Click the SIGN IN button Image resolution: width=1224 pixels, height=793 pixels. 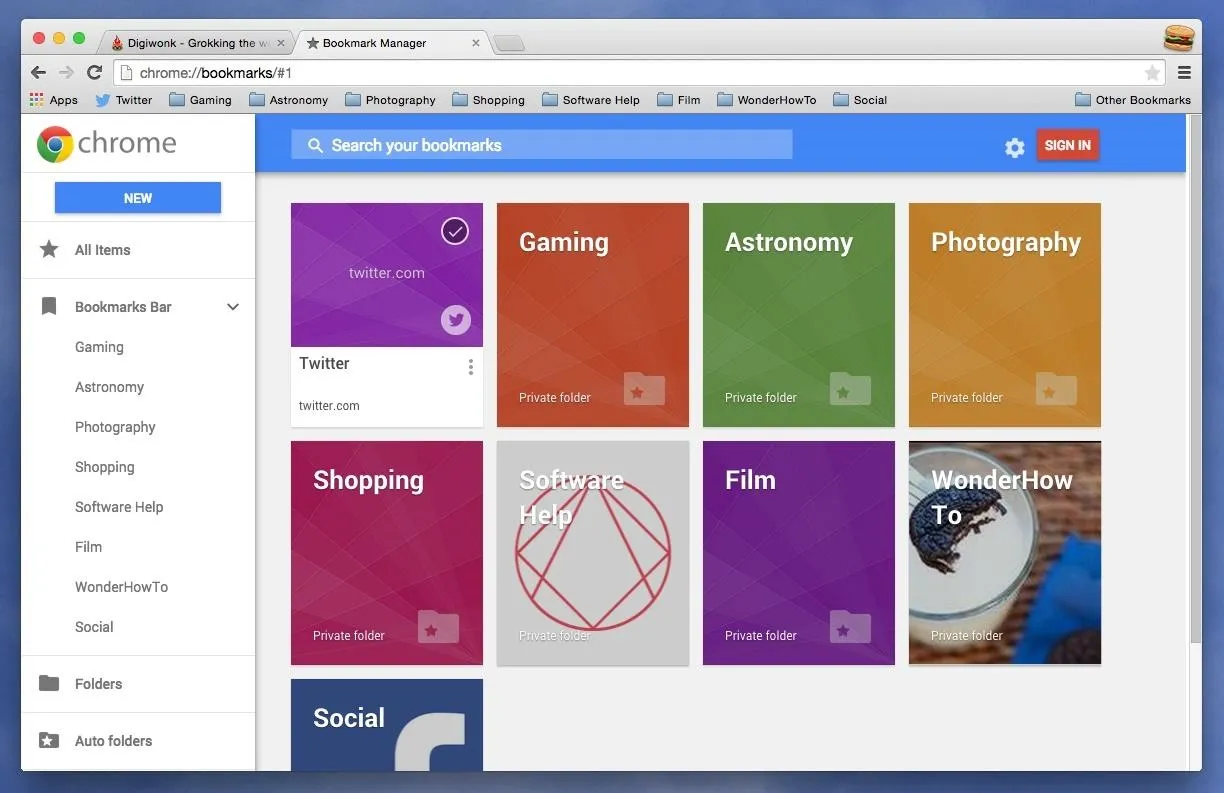pos(1068,145)
